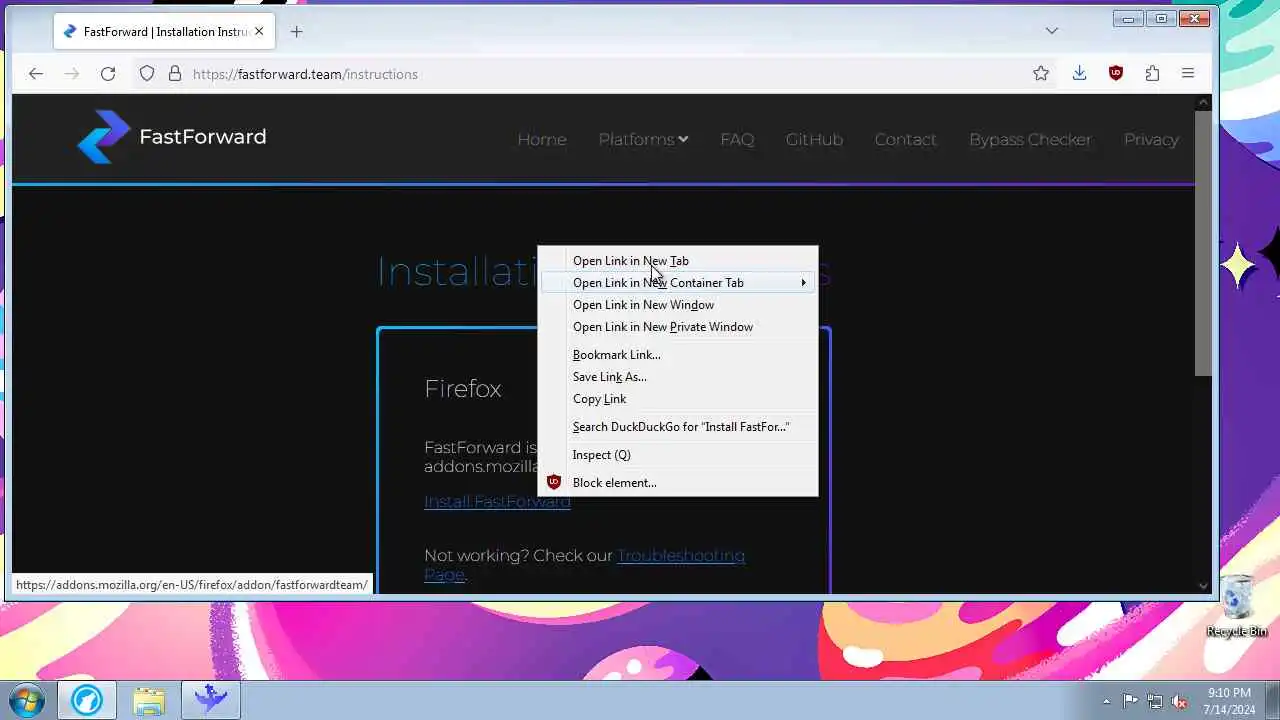Open the Contact navigation link
1280x720 pixels.
click(x=905, y=139)
